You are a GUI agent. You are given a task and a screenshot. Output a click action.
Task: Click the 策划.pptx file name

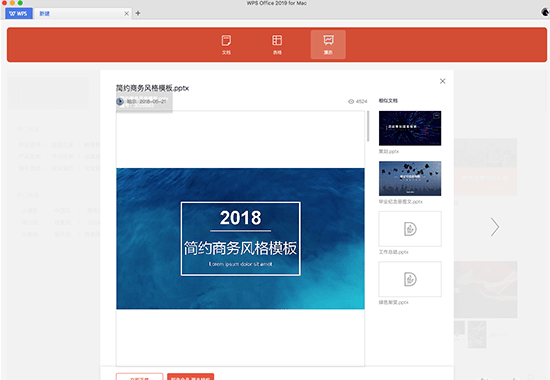click(389, 152)
